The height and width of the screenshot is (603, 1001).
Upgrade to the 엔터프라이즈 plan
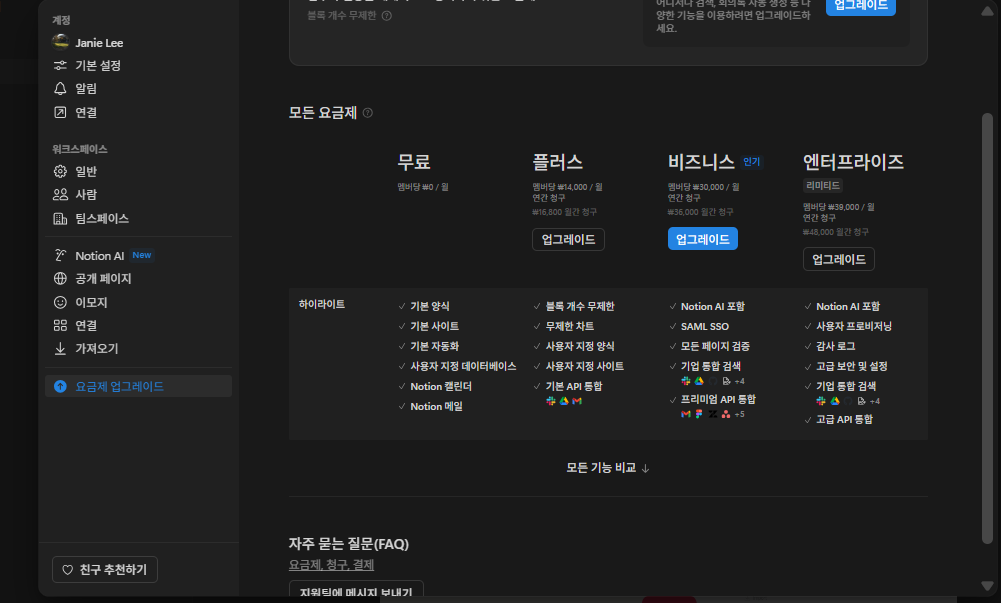[x=839, y=259]
